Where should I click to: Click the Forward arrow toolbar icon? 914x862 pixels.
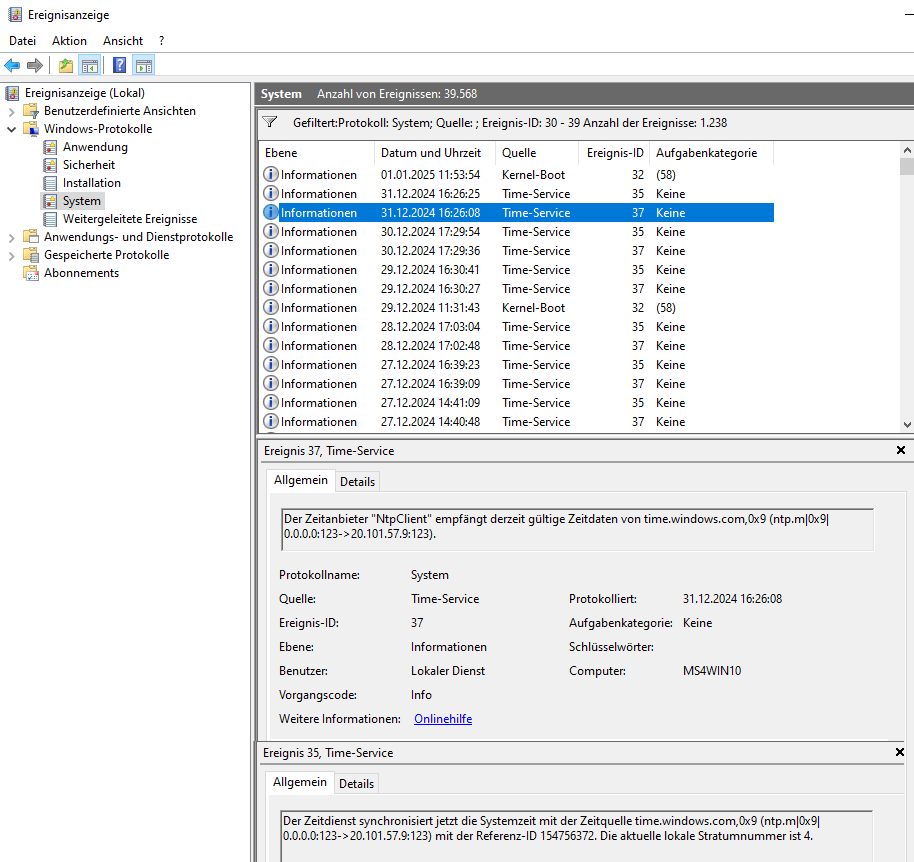coord(35,65)
